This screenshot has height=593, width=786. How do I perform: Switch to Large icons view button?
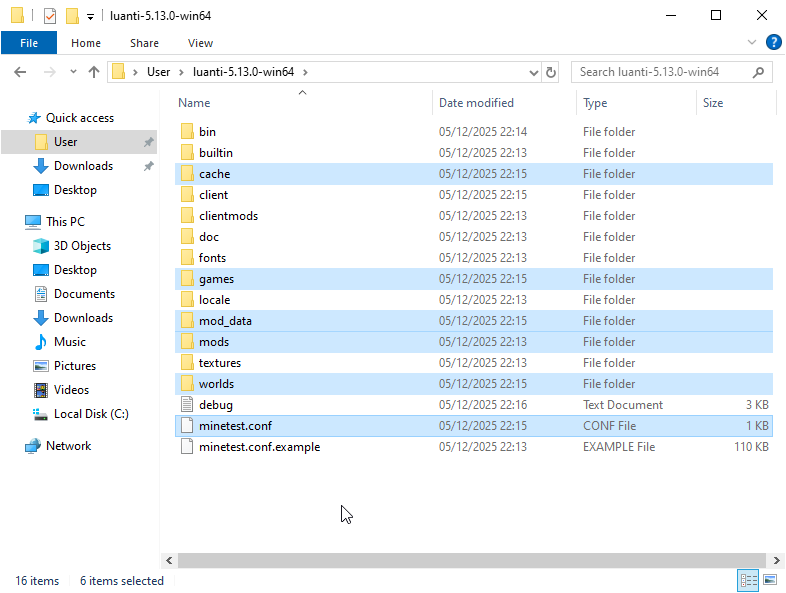point(770,580)
